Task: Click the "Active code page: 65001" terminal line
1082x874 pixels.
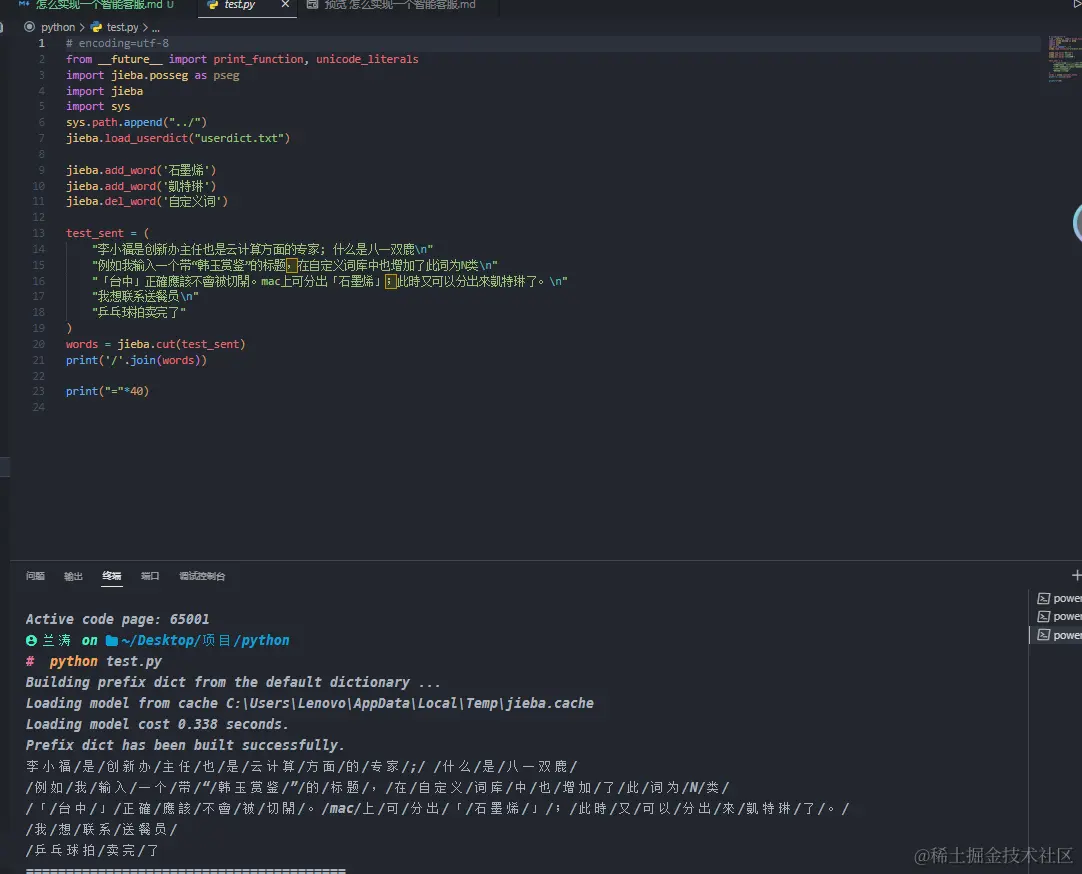Action: 117,619
